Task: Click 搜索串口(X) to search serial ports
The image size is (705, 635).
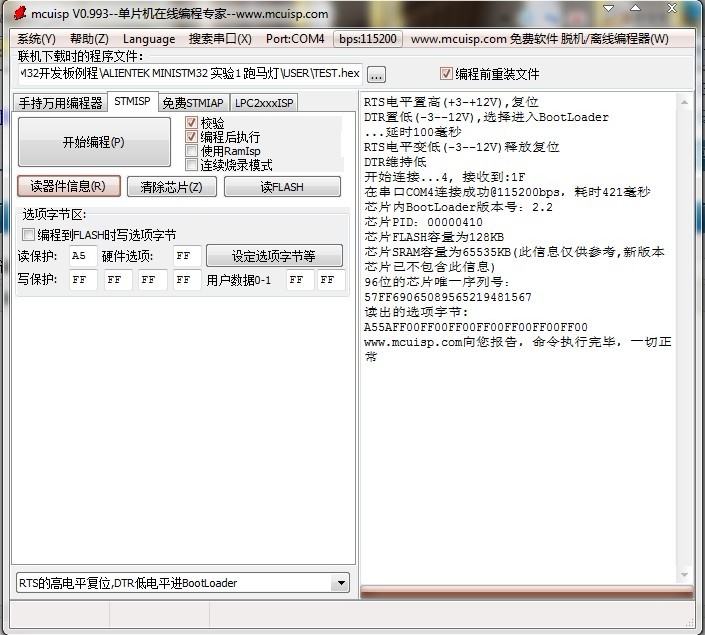Action: pos(220,39)
